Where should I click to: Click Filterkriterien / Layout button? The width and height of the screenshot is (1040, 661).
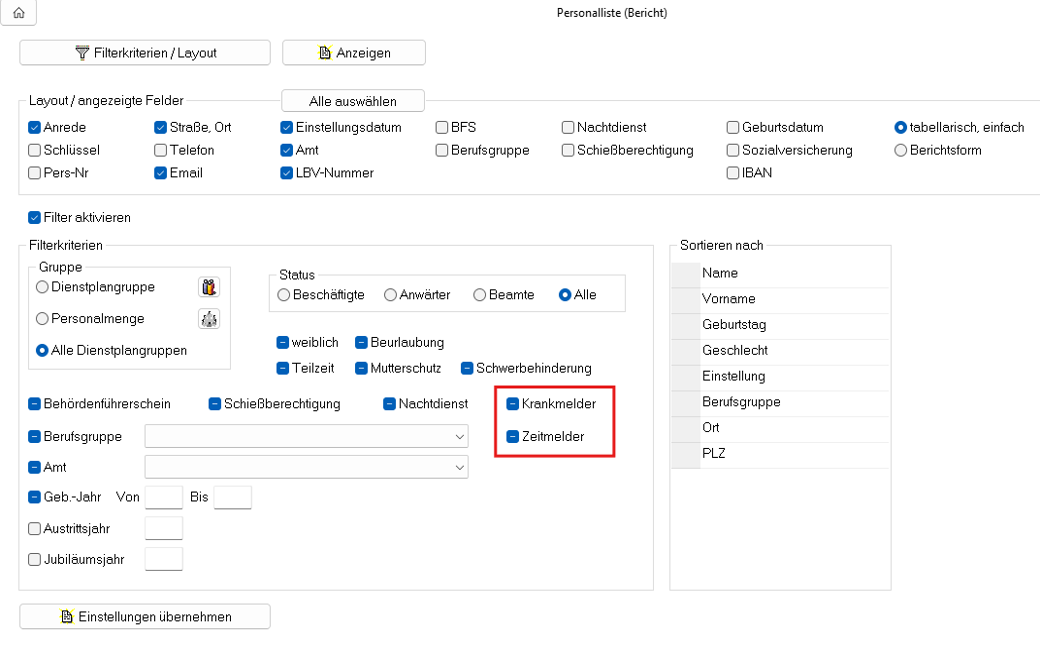click(145, 53)
